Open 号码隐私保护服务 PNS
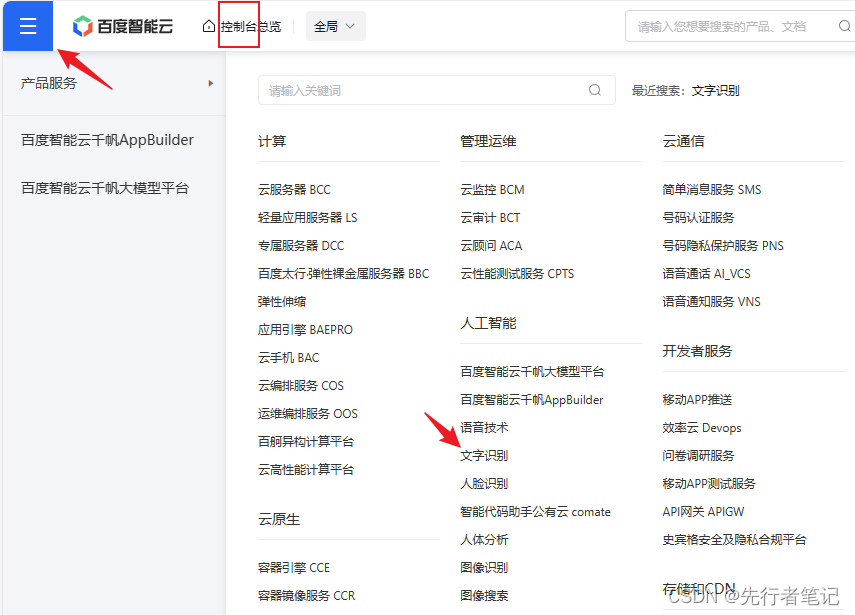The image size is (855, 615). (x=723, y=246)
